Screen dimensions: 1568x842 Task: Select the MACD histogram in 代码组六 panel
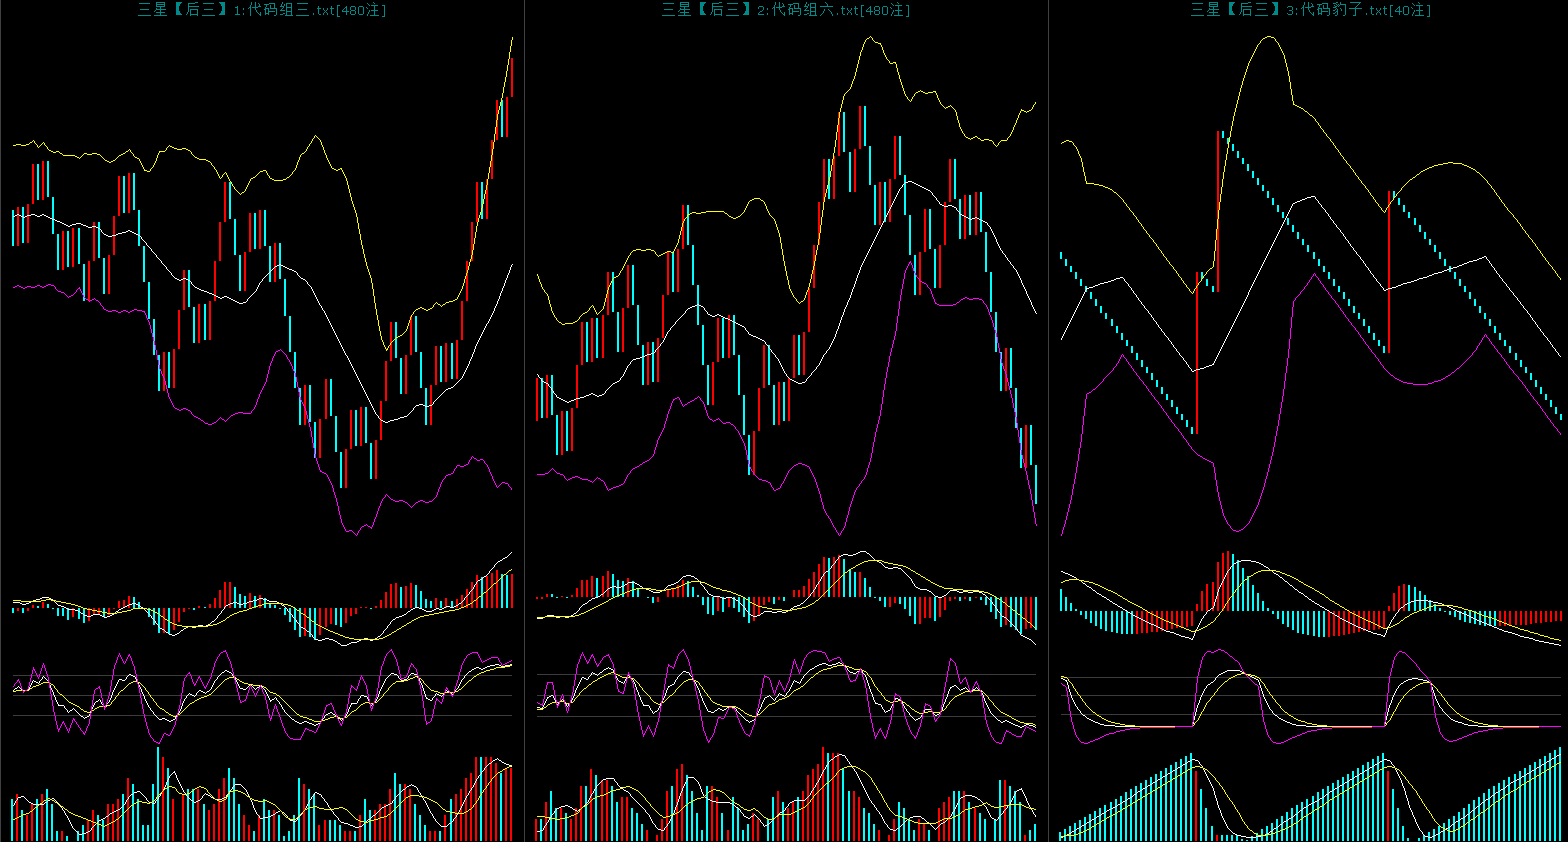[x=786, y=600]
